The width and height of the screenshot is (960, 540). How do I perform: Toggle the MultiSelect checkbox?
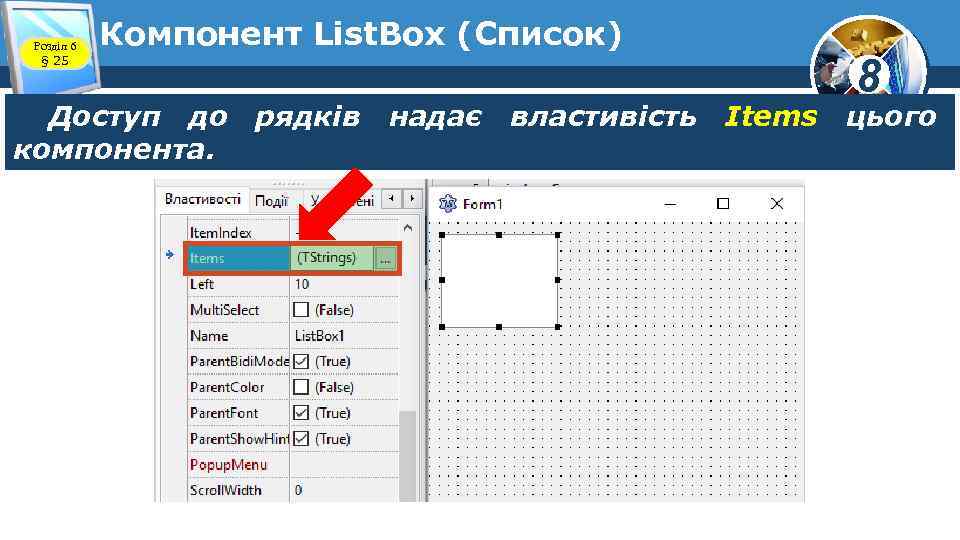point(301,310)
